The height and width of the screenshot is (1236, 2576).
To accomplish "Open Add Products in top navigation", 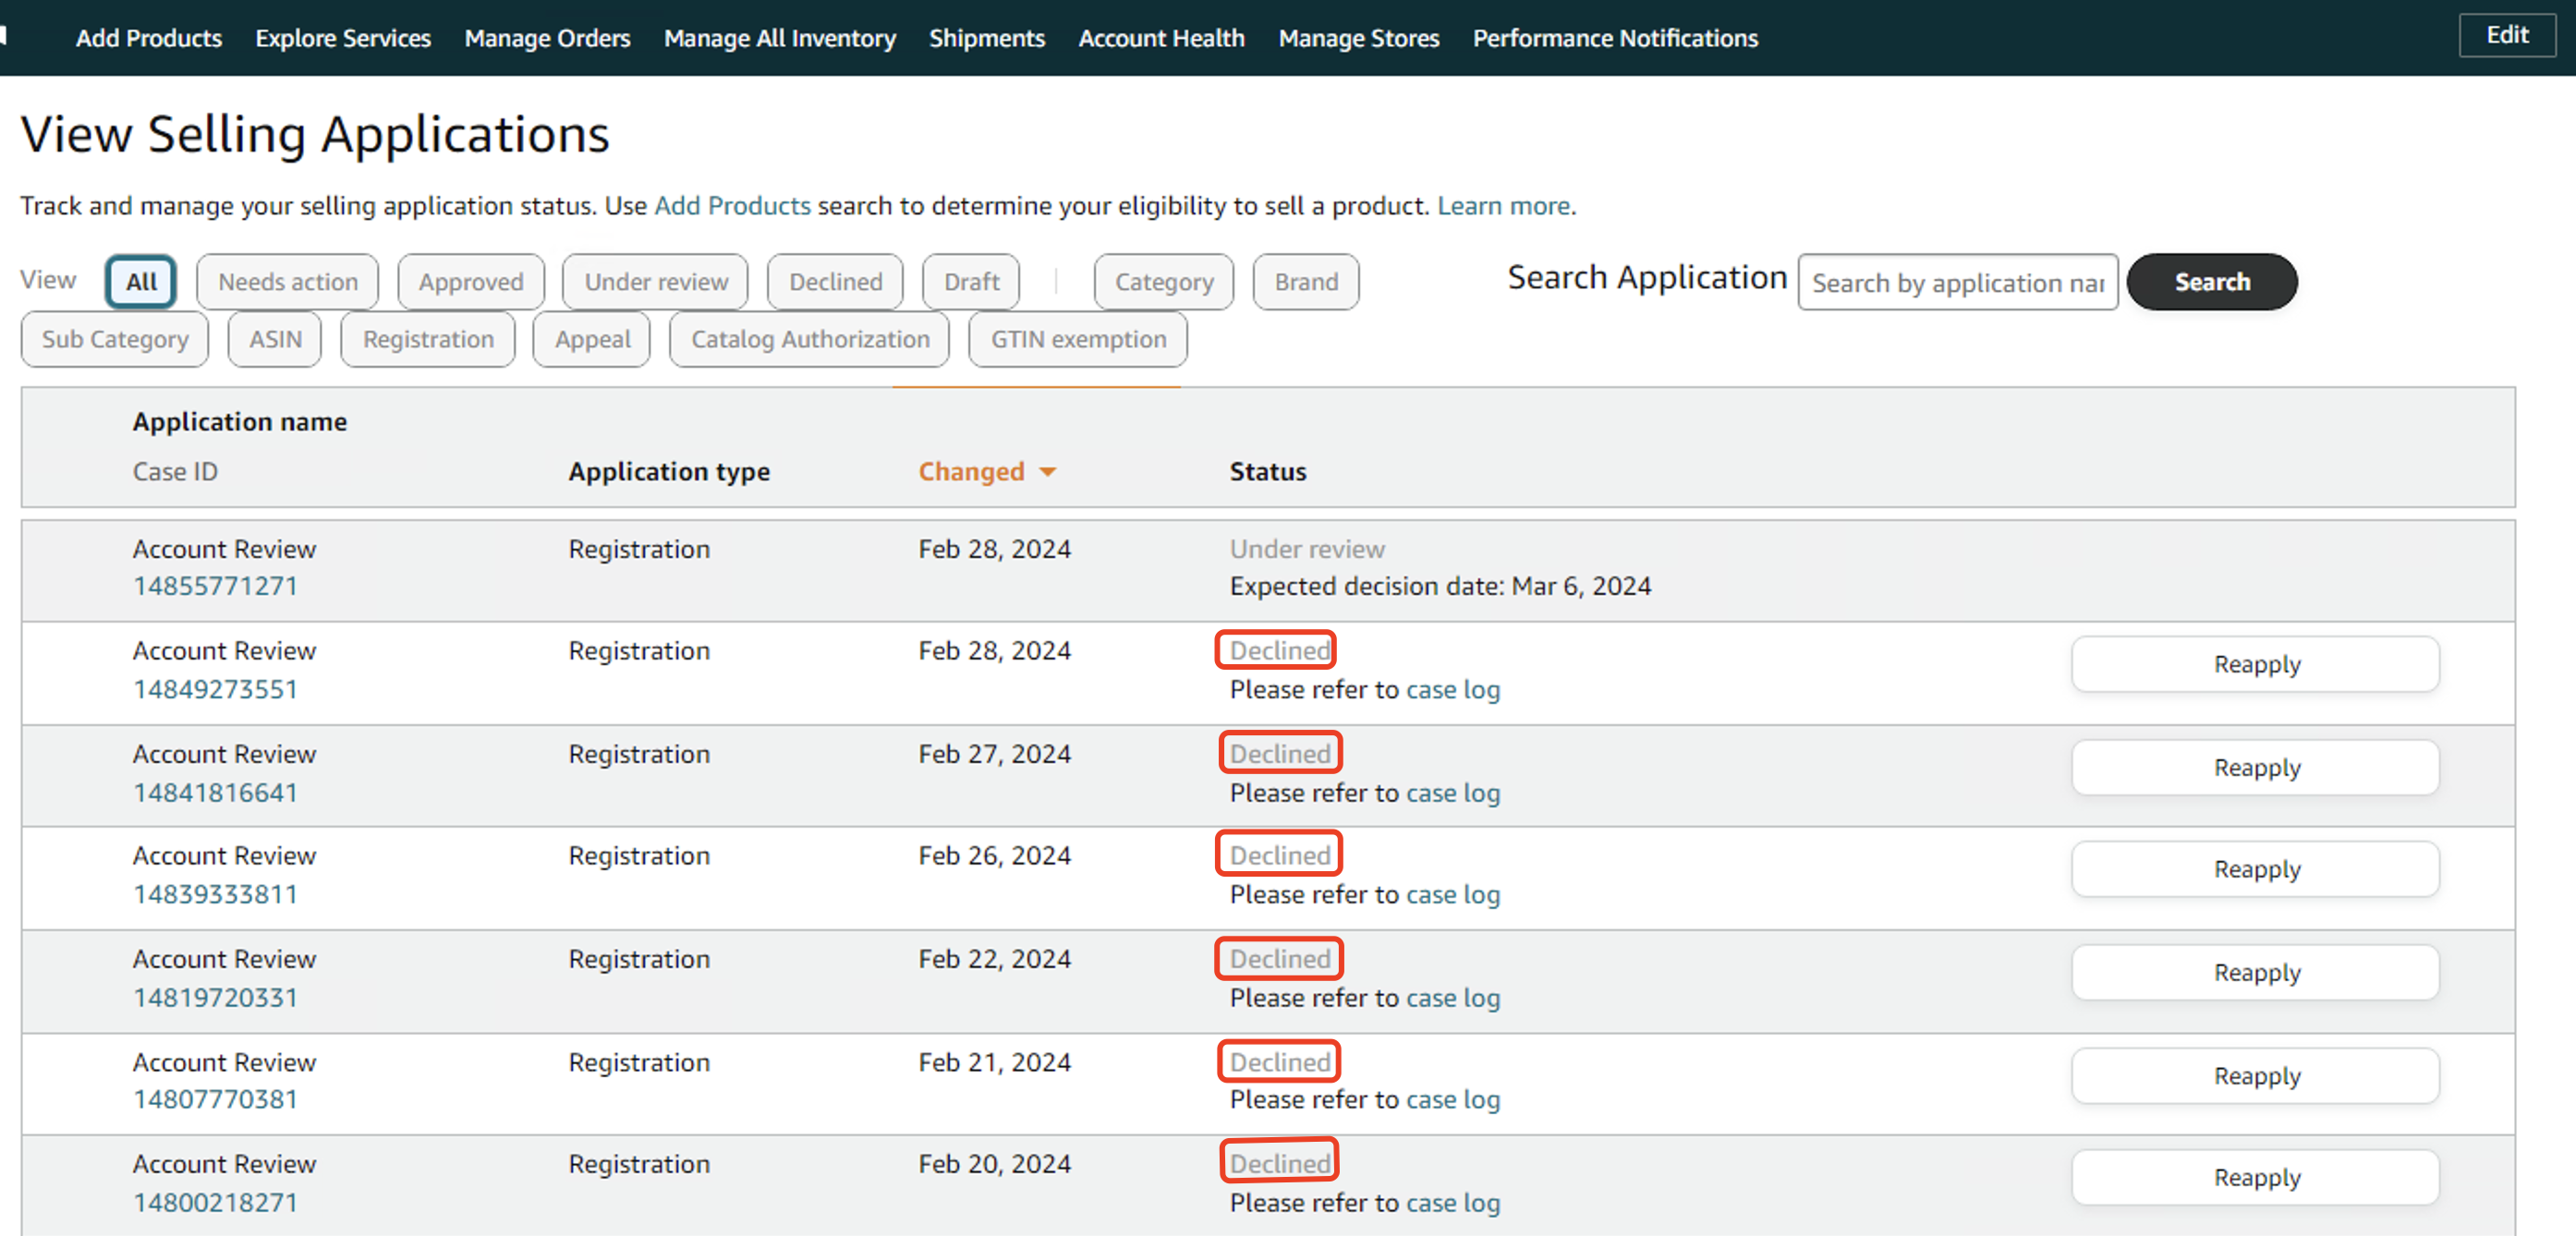I will (x=149, y=38).
